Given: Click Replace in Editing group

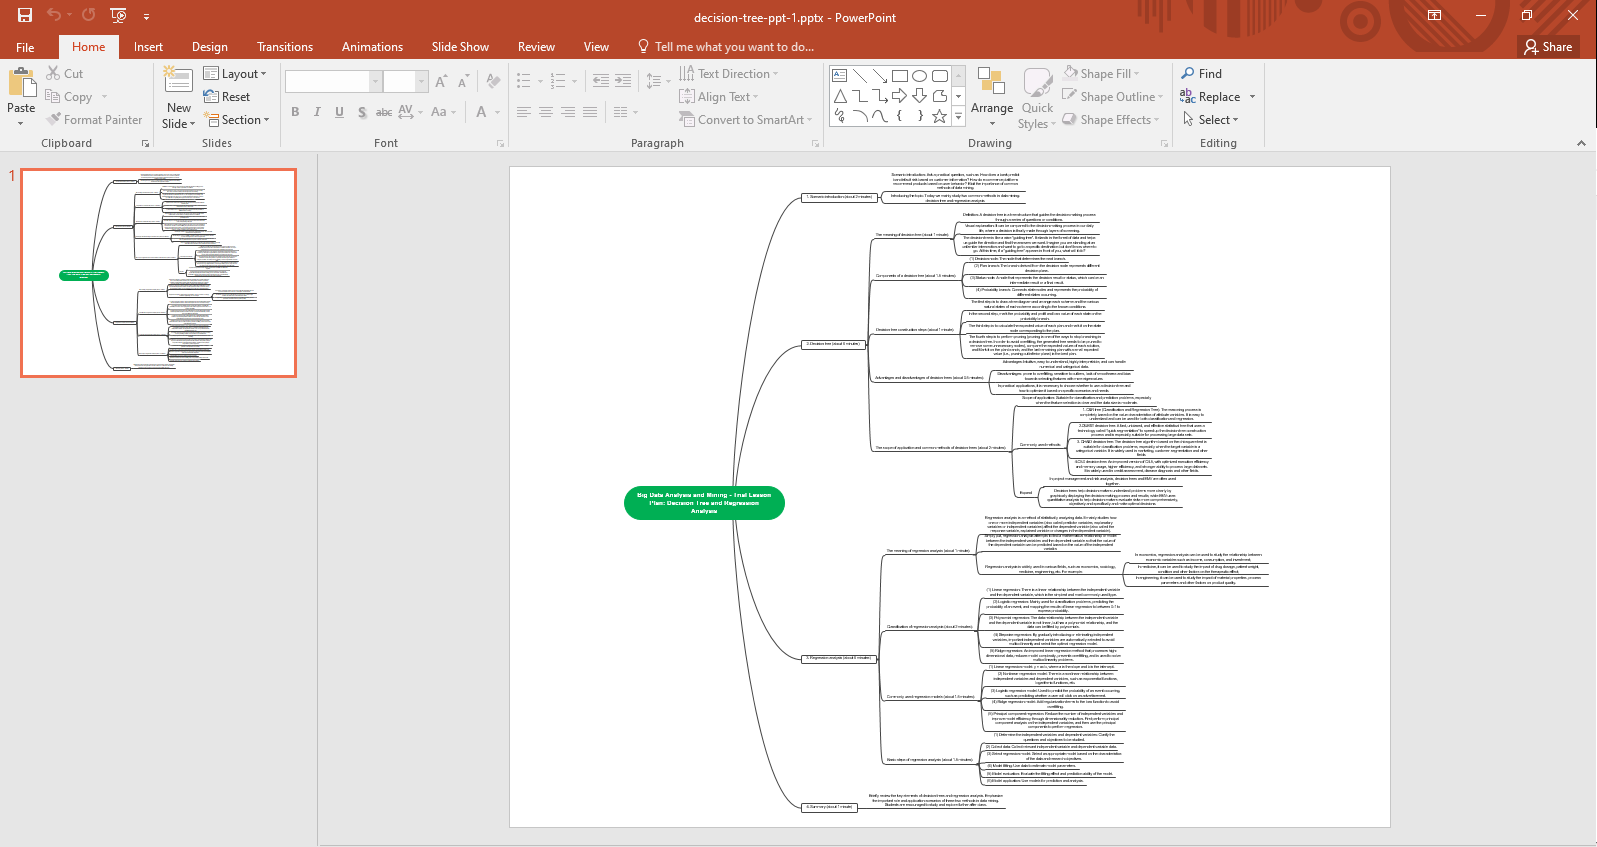Looking at the screenshot, I should click(1210, 97).
